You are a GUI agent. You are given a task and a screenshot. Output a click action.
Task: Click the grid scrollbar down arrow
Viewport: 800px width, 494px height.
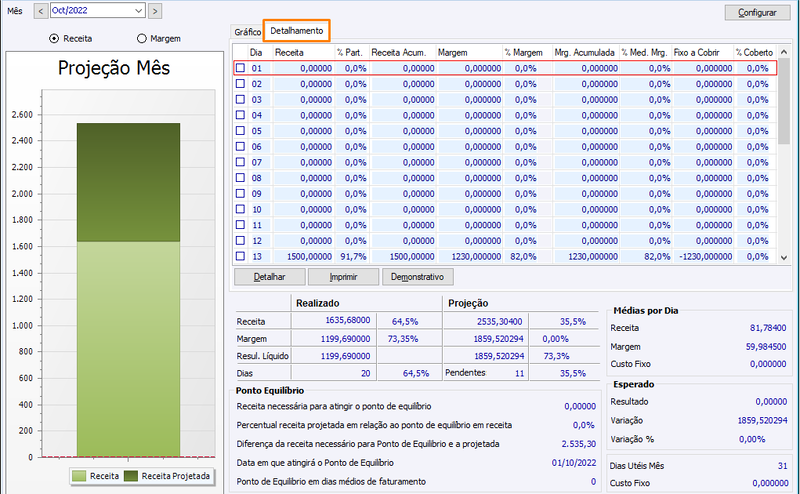click(x=784, y=258)
